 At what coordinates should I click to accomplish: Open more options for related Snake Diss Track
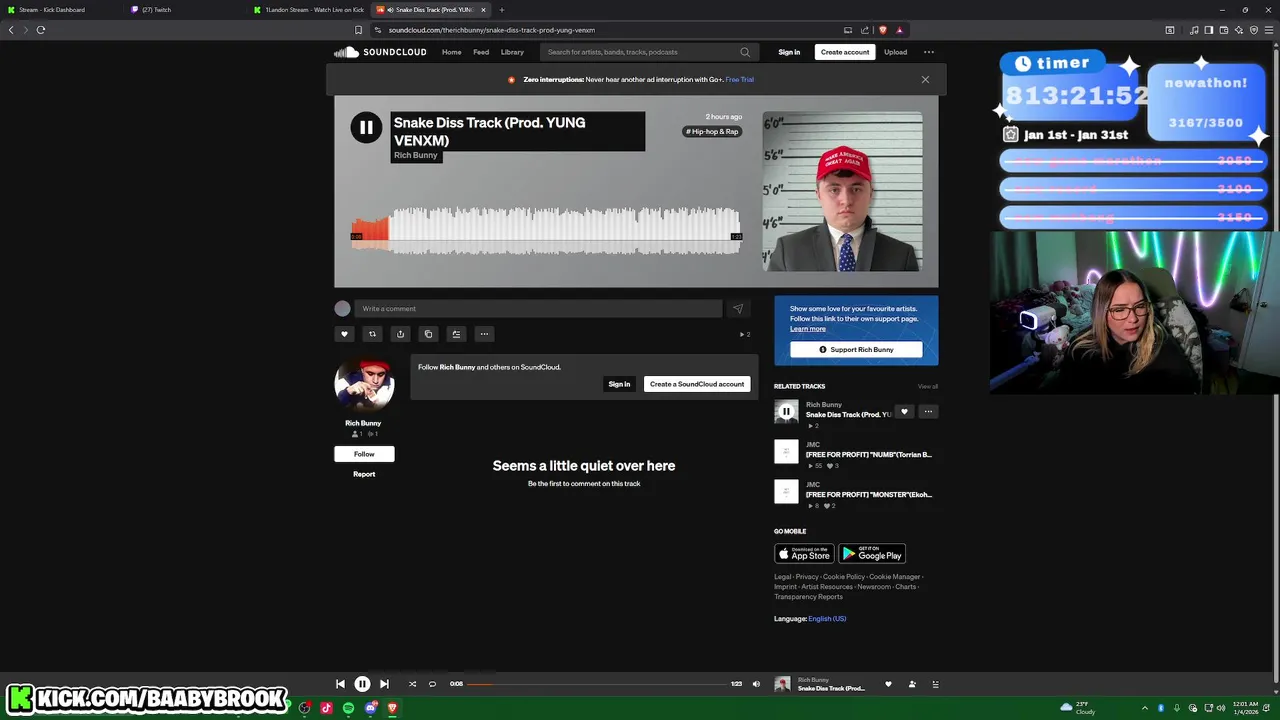(x=928, y=411)
